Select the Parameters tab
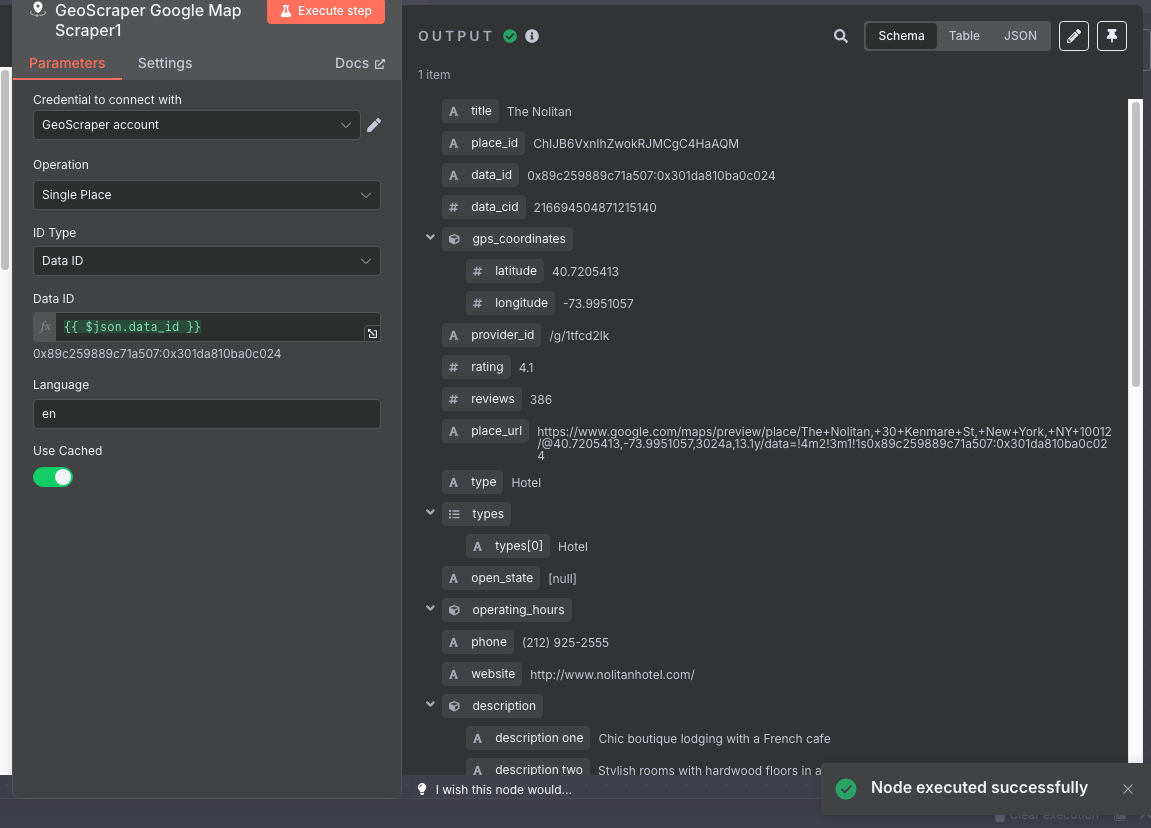Viewport: 1151px width, 828px height. tap(67, 63)
